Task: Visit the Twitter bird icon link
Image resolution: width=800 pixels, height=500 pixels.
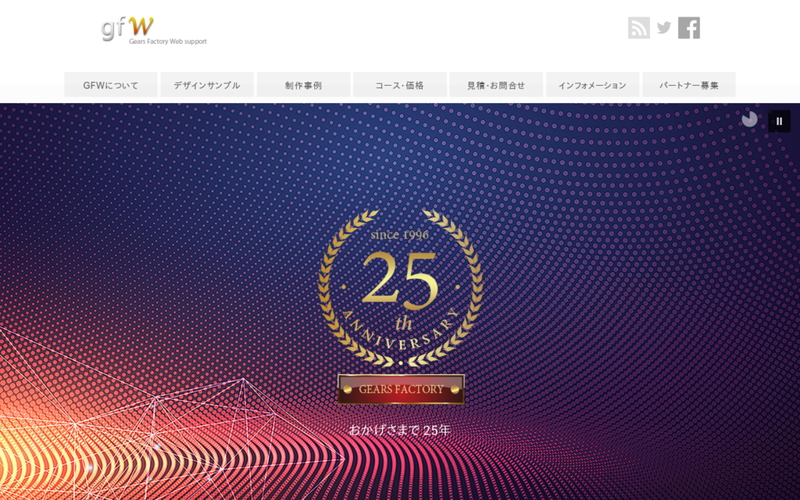Action: point(664,28)
